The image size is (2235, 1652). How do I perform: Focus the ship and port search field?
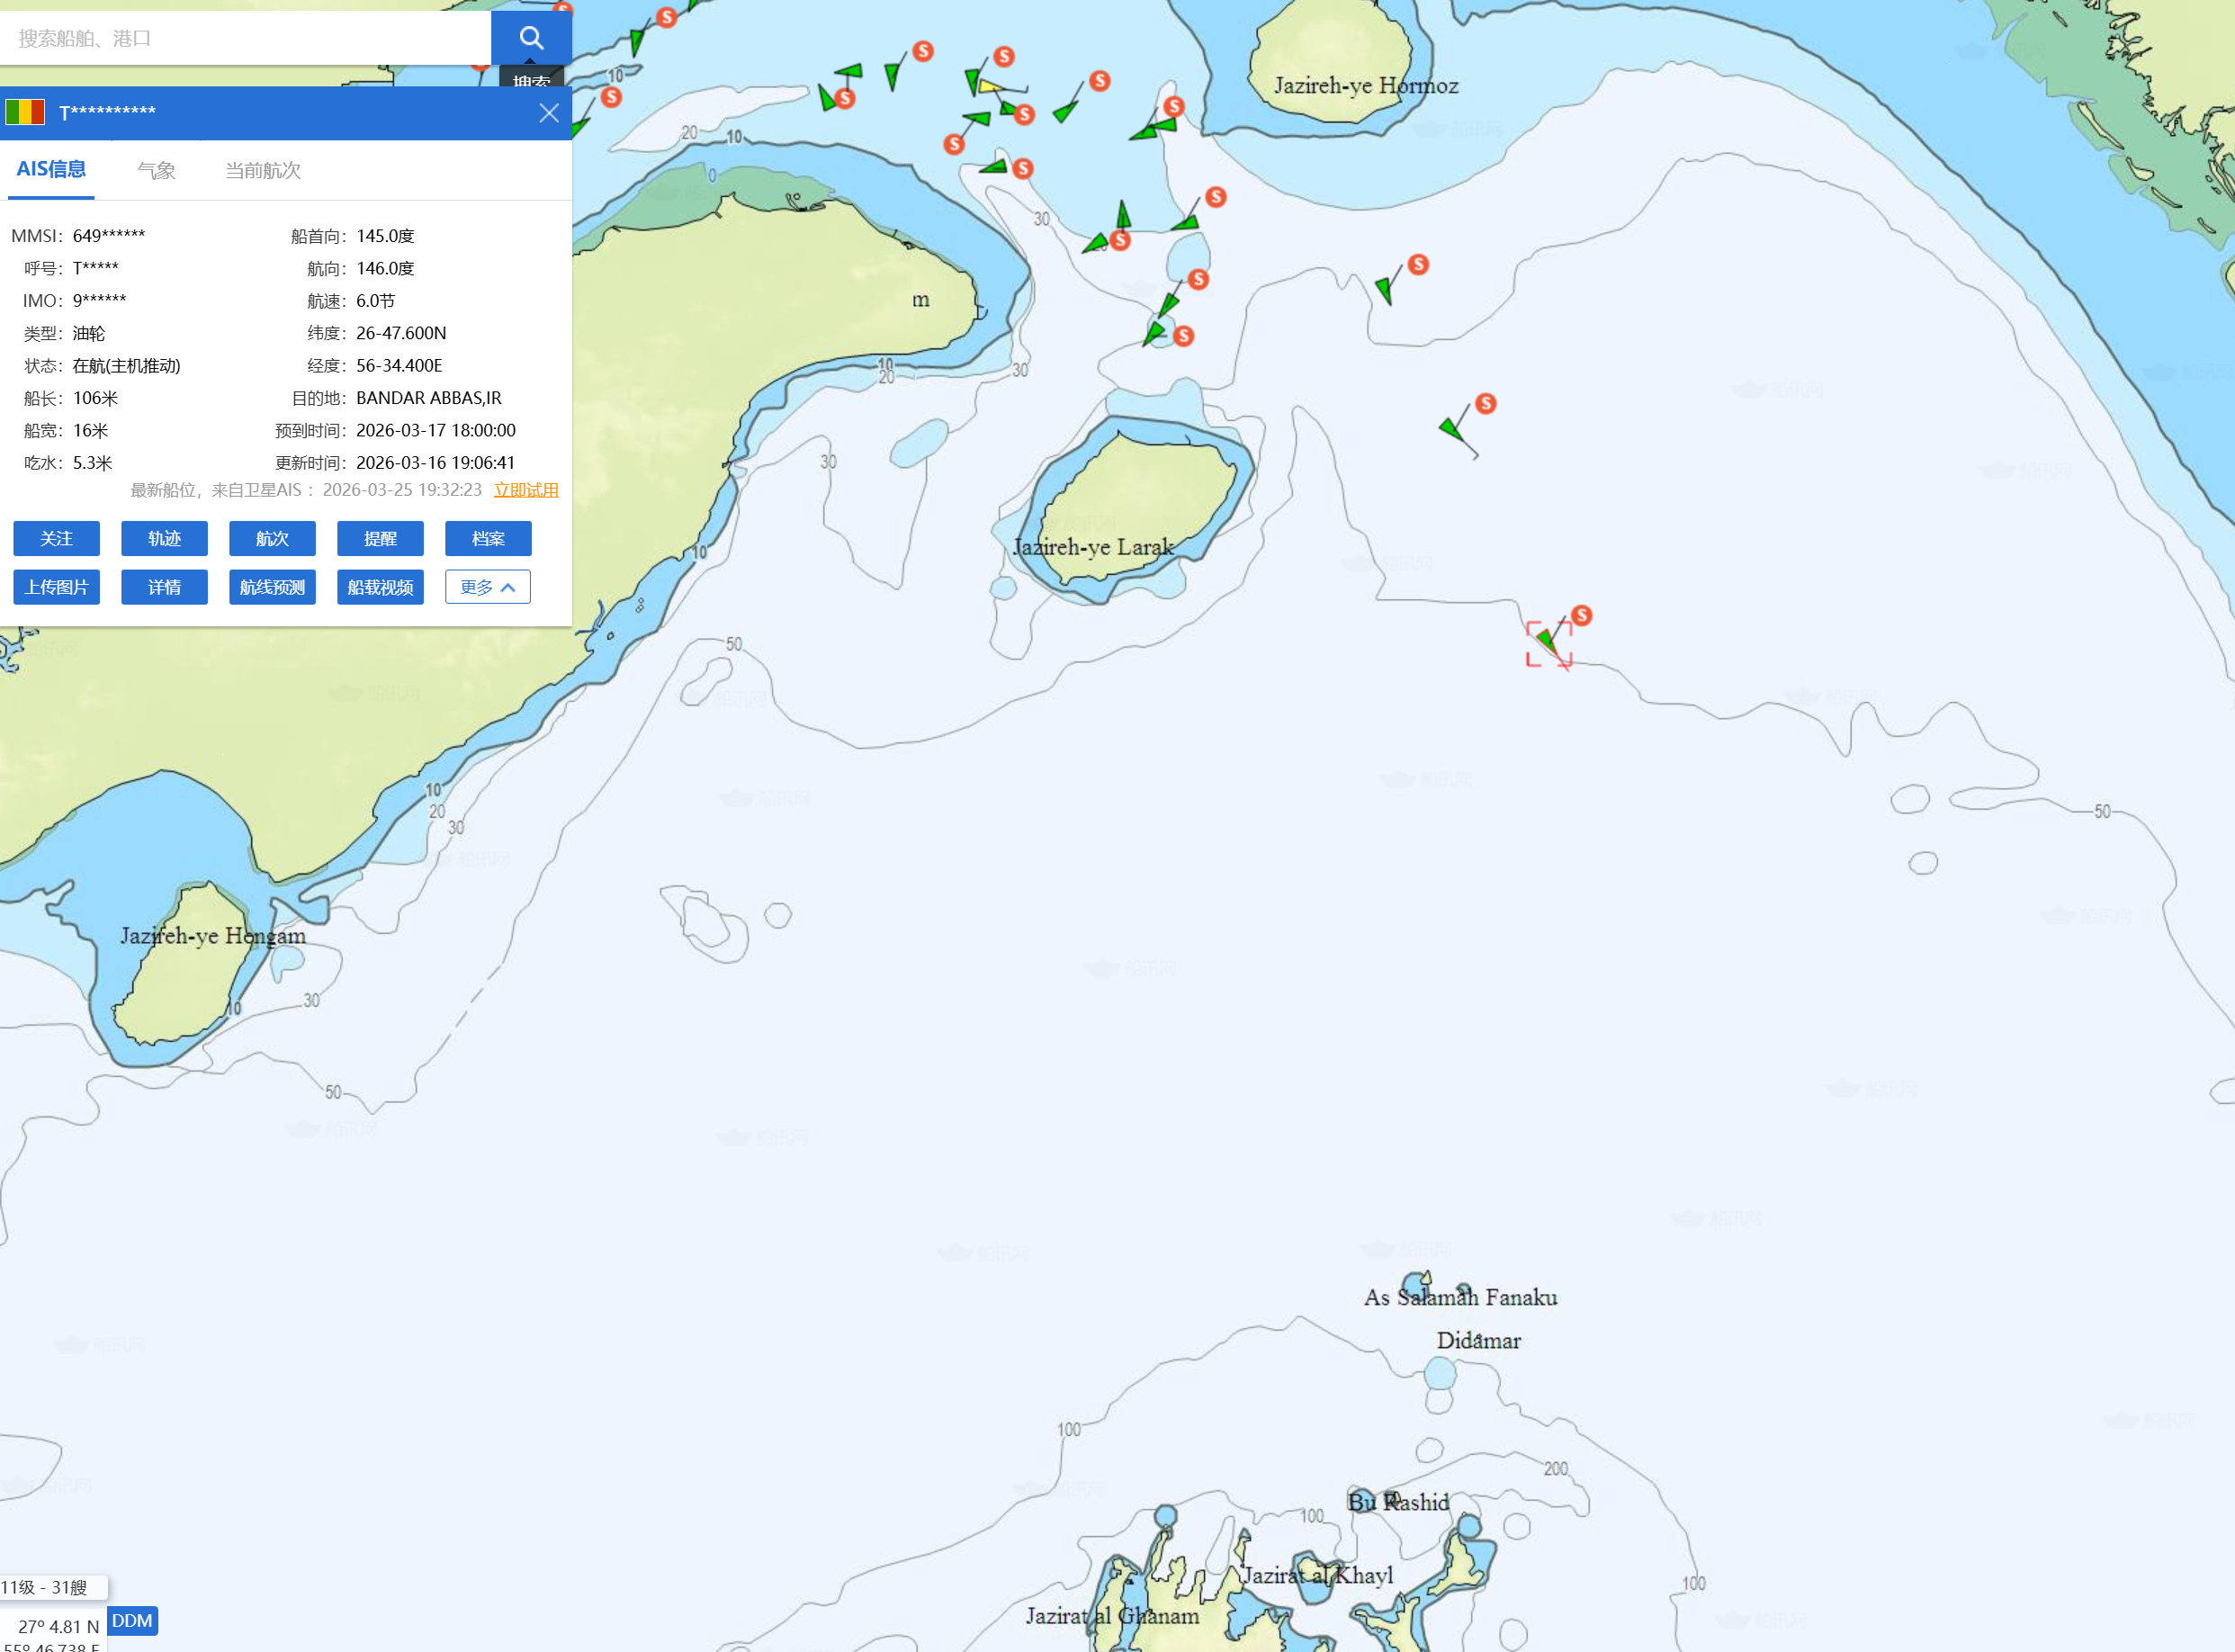[245, 38]
